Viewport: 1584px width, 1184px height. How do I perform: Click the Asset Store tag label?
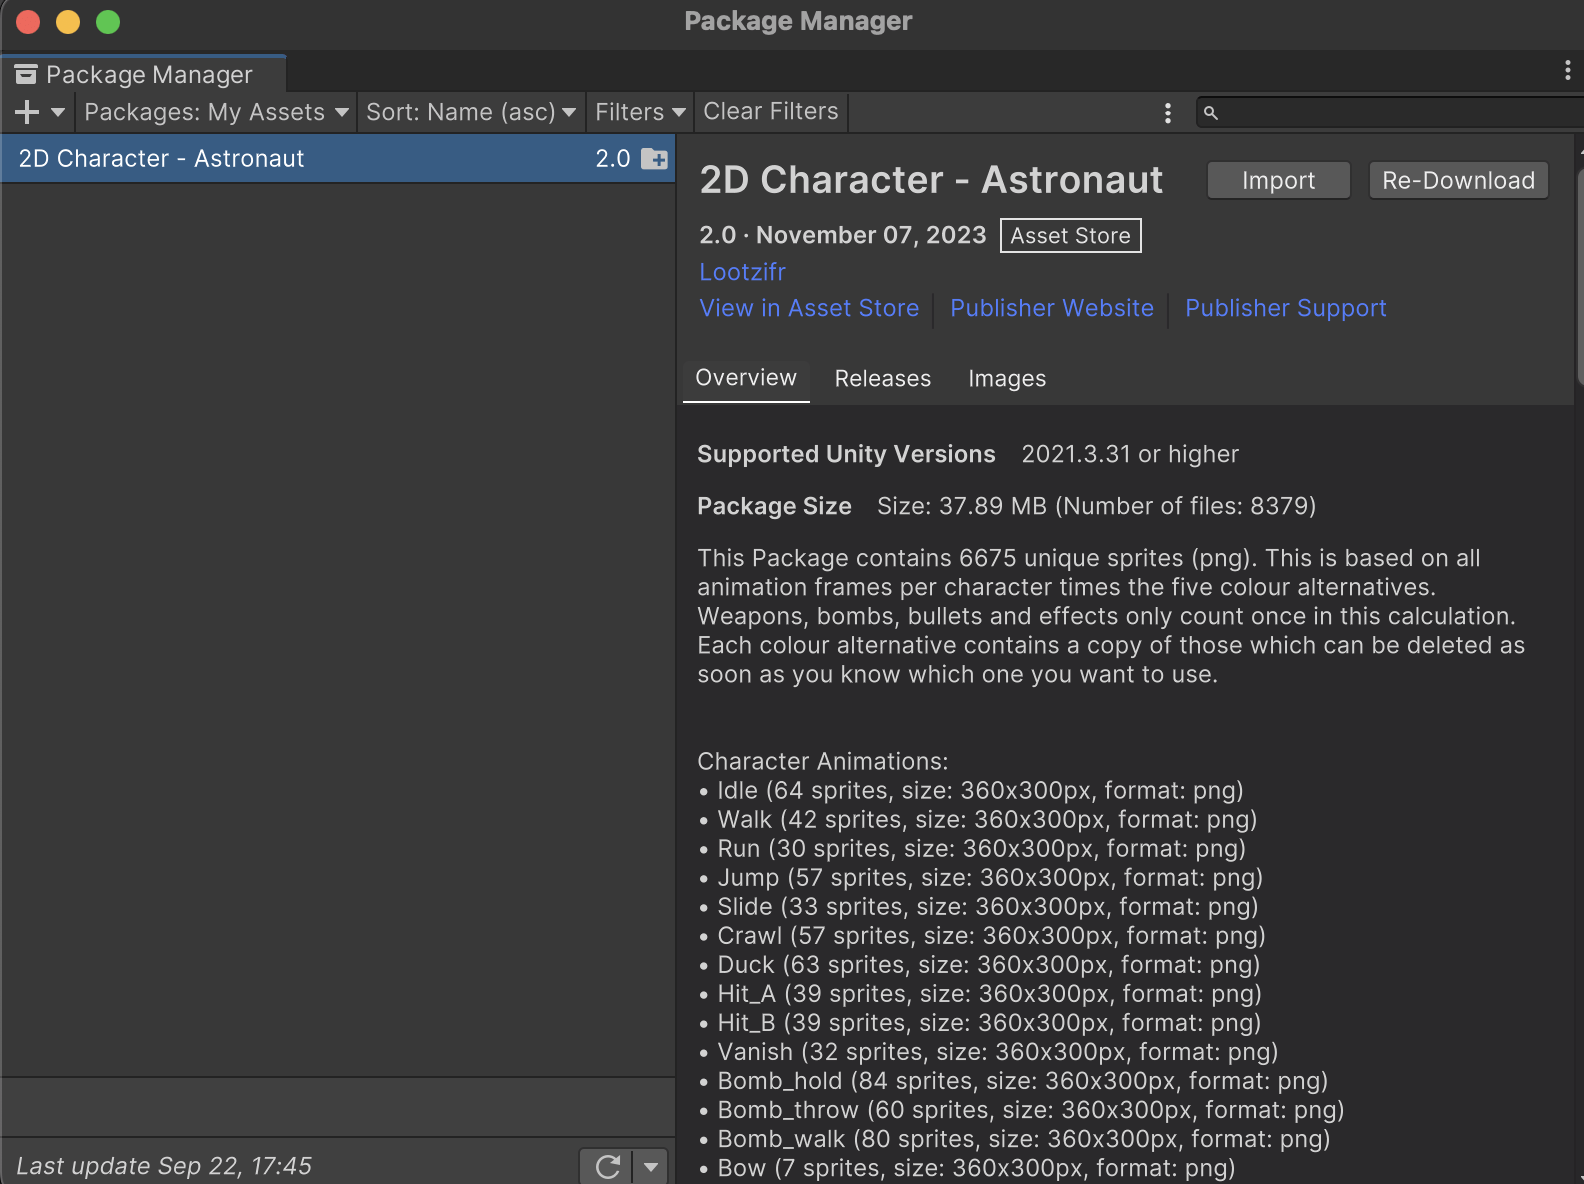pyautogui.click(x=1070, y=236)
